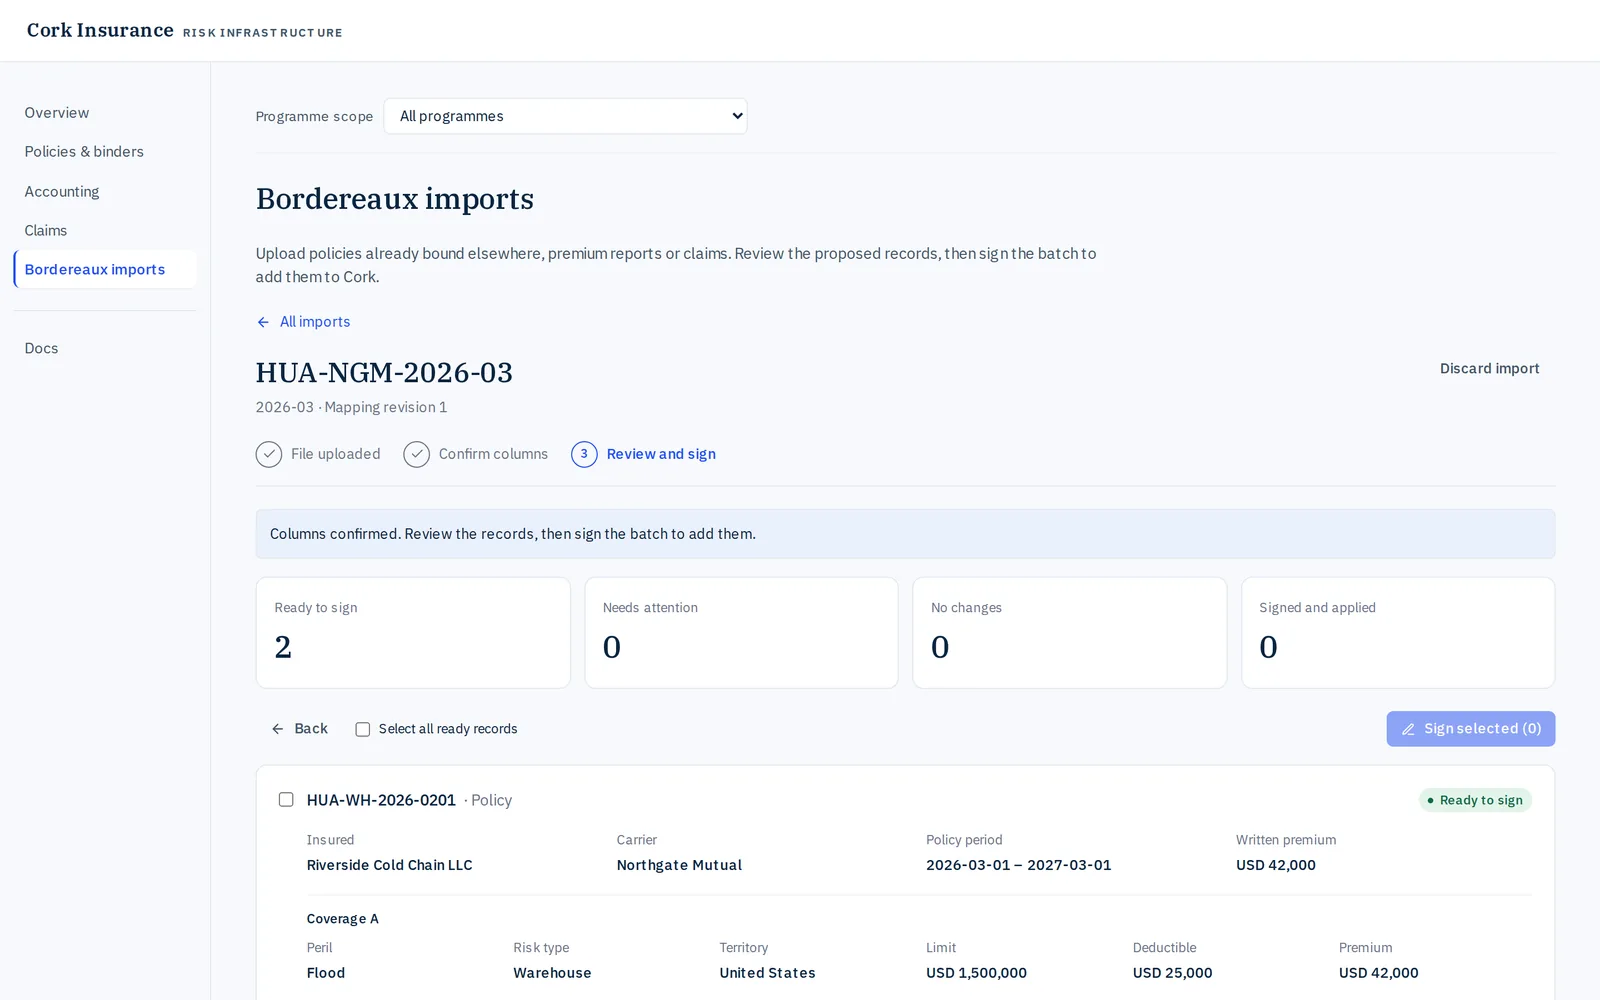Click the left arrow icon next to Back
Screen dimensions: 1600x1000
[278, 729]
